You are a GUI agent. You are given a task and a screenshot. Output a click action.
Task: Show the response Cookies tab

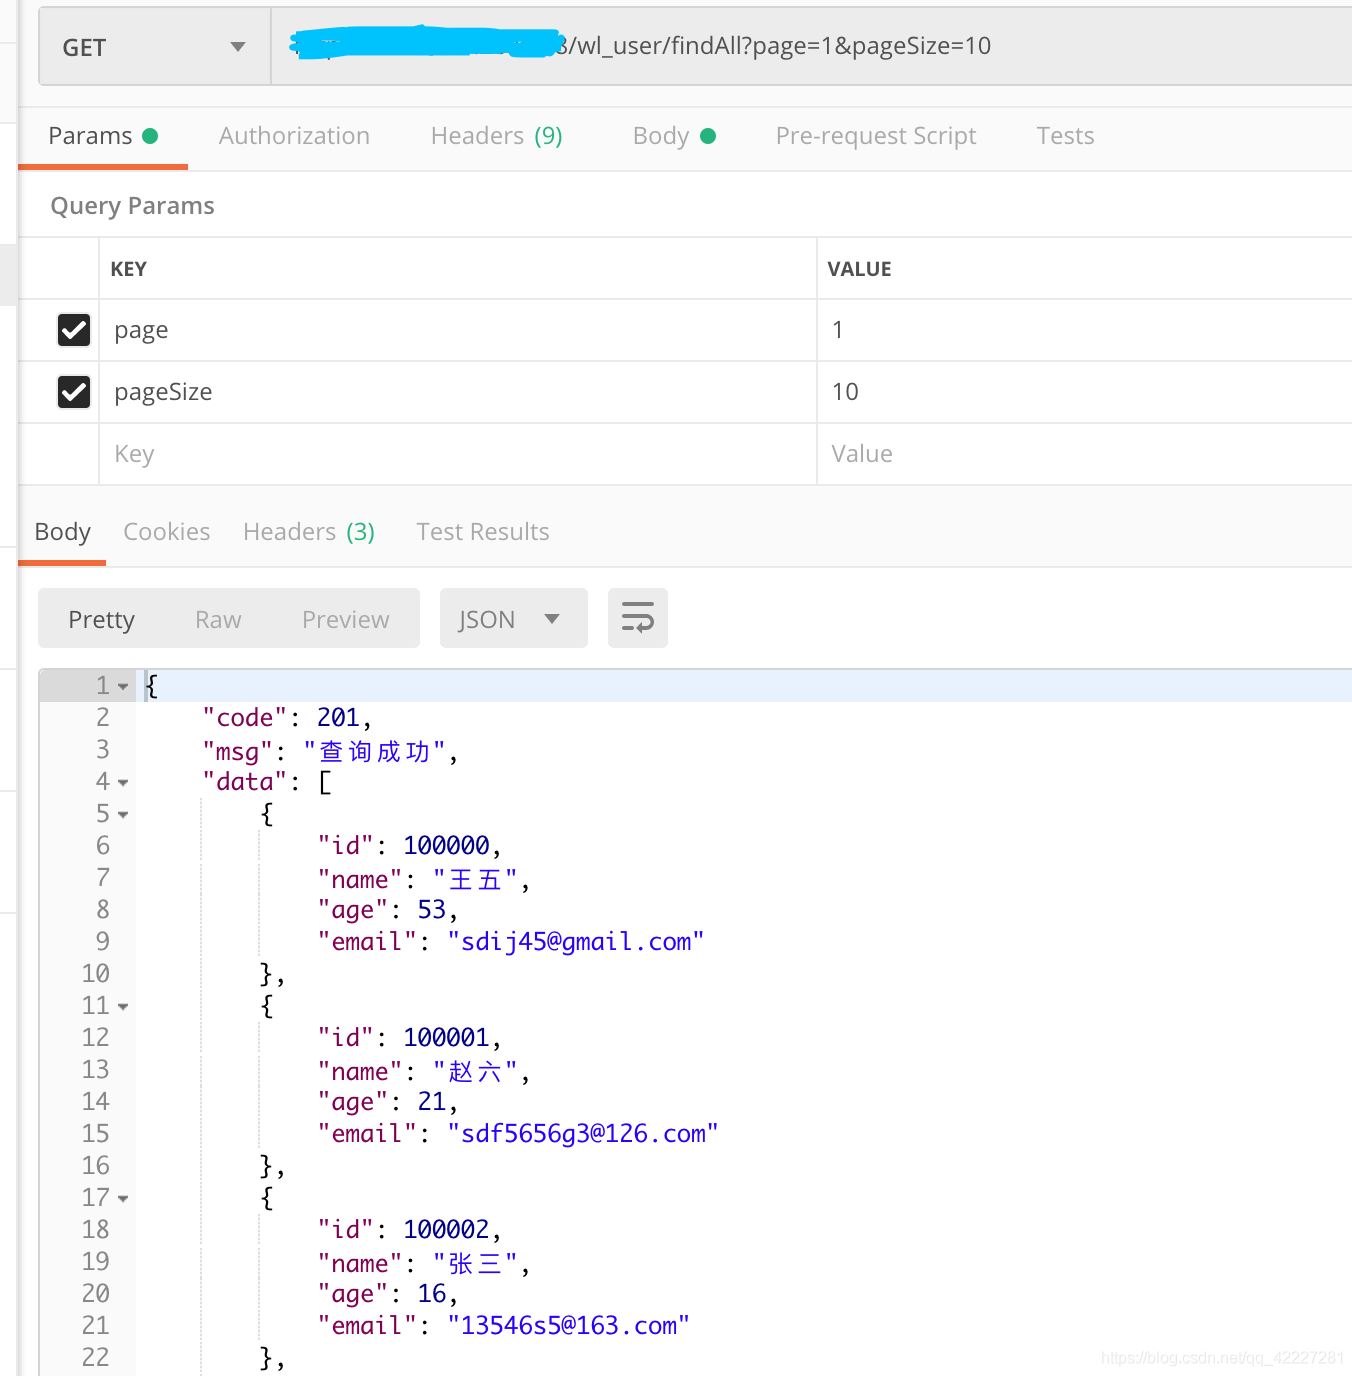point(166,532)
